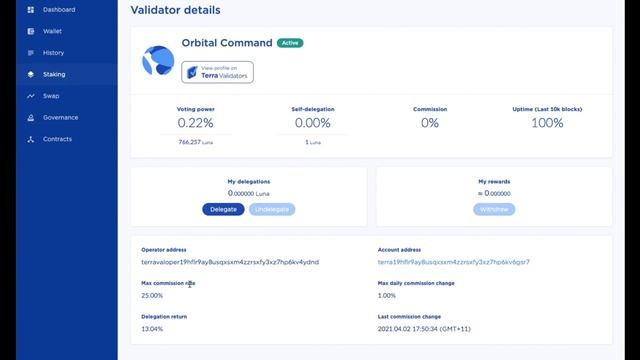Click the Contracts network icon
The image size is (640, 360).
pyautogui.click(x=31, y=139)
